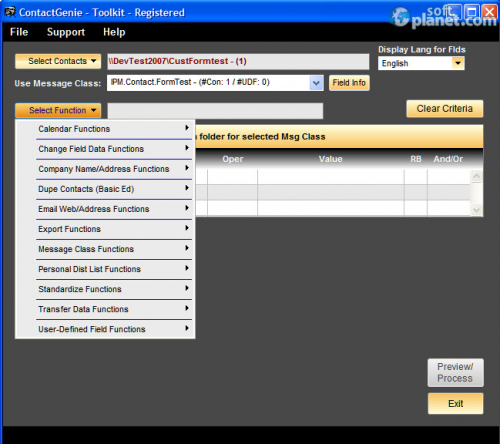Select Standardize Functions menu item
This screenshot has height=444, width=500.
pyautogui.click(x=105, y=289)
